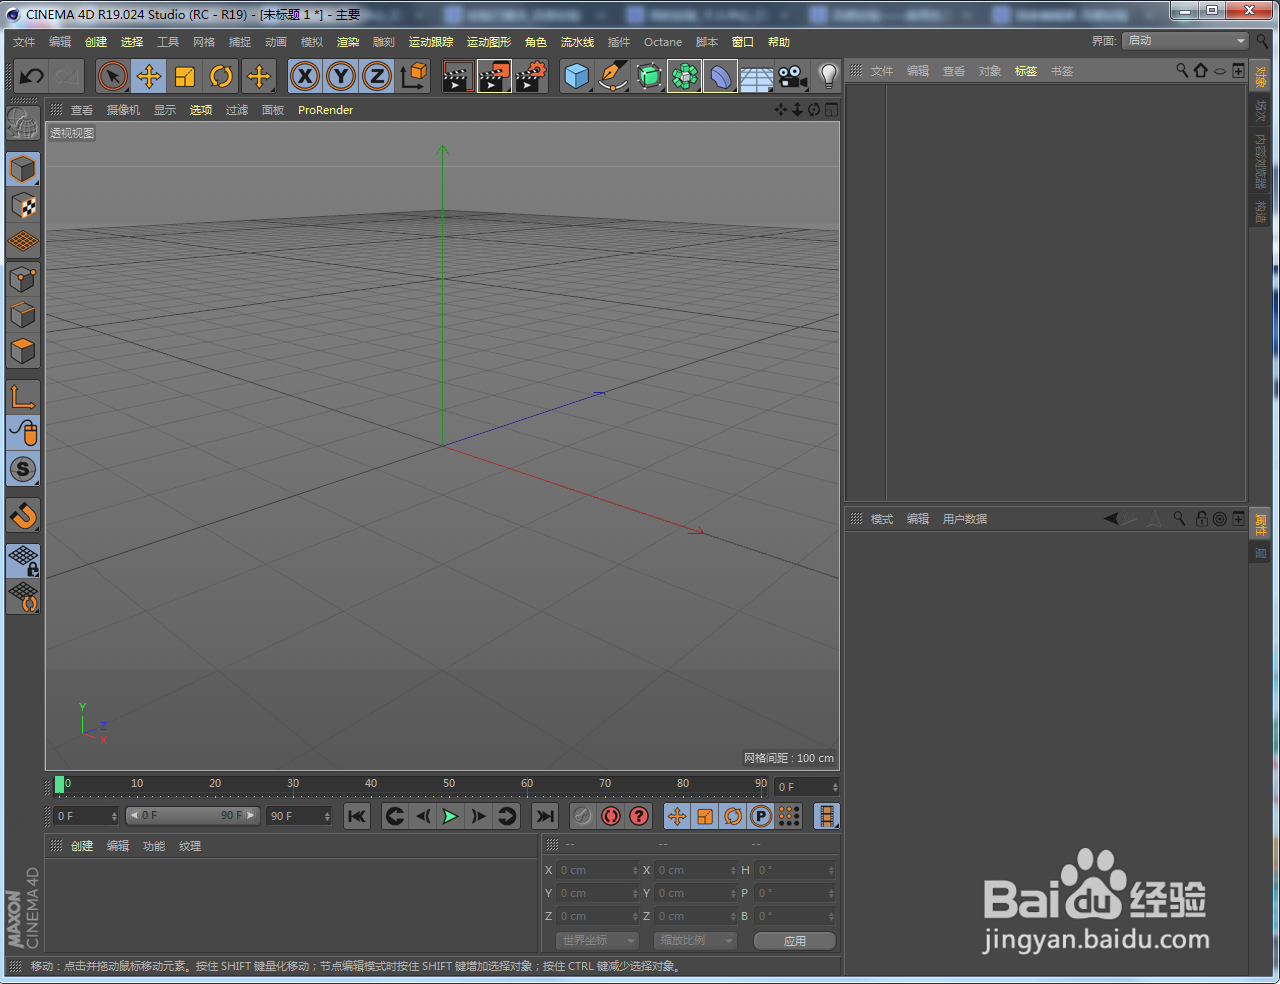Click planar workplane icon at sidebar bottom

[23, 597]
